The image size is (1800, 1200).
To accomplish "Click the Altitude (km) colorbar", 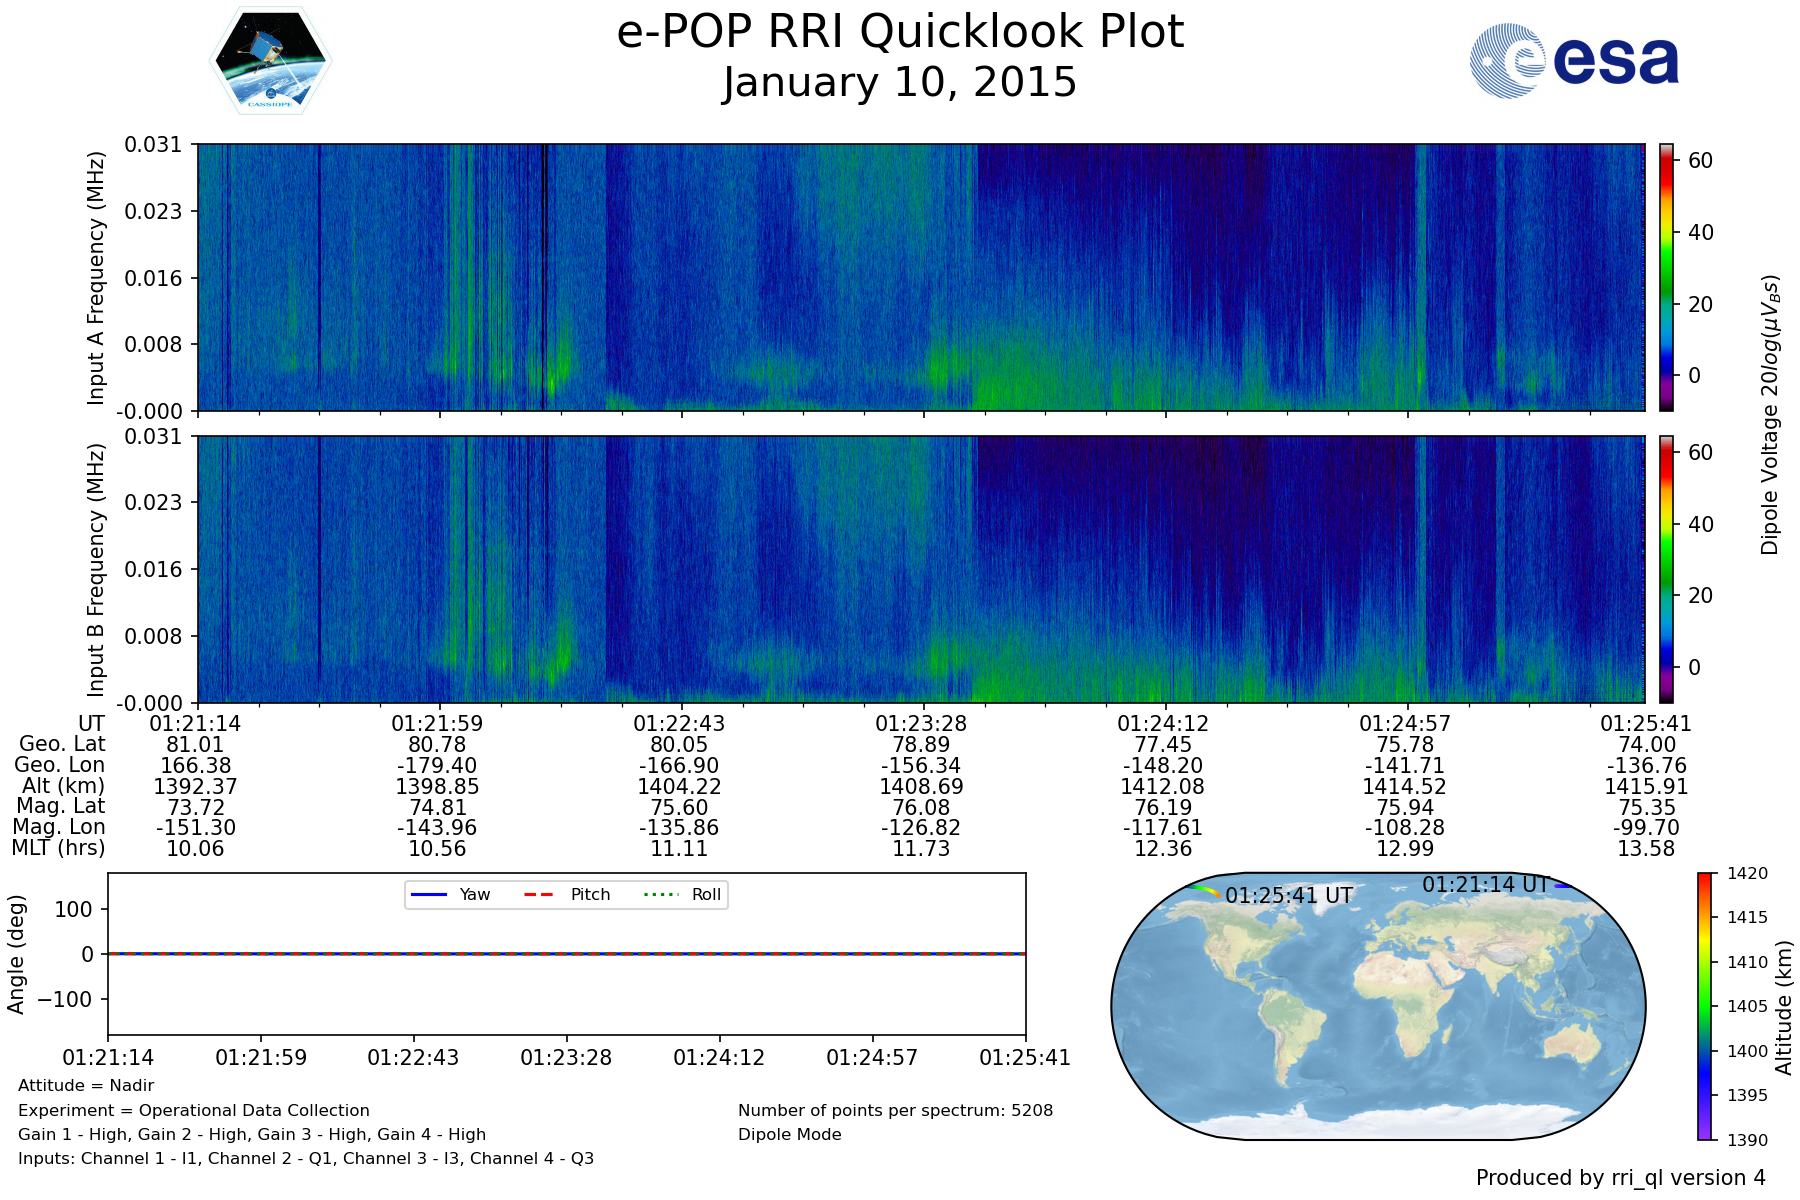I will click(1705, 1006).
